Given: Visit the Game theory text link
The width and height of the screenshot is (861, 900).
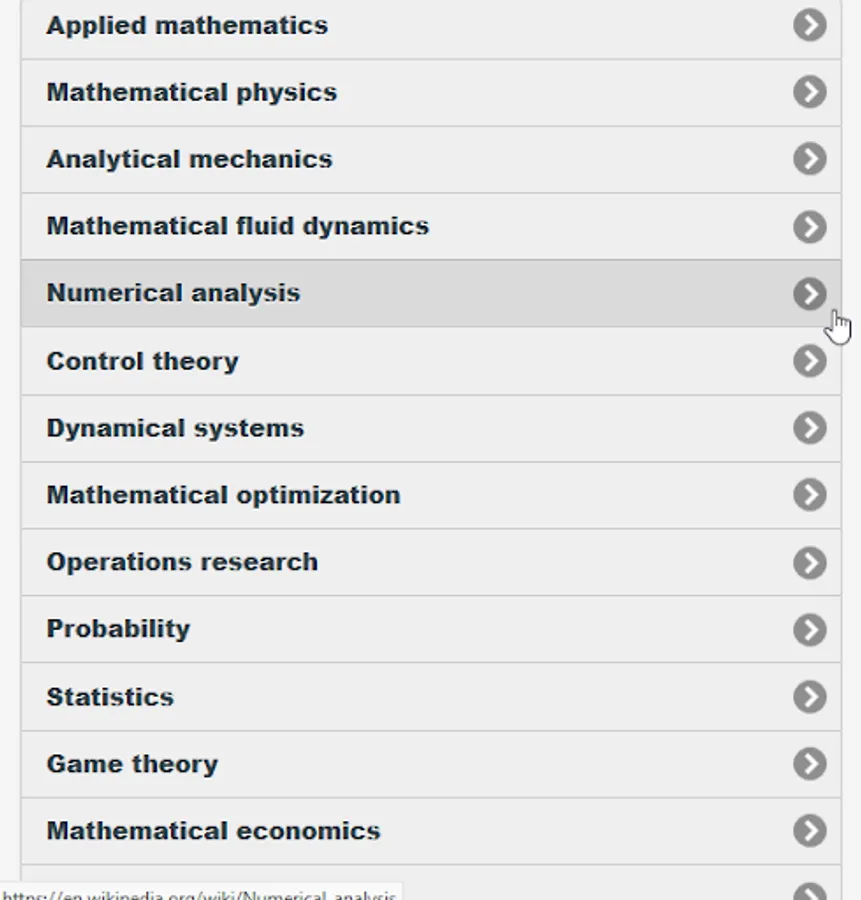Looking at the screenshot, I should (x=132, y=764).
